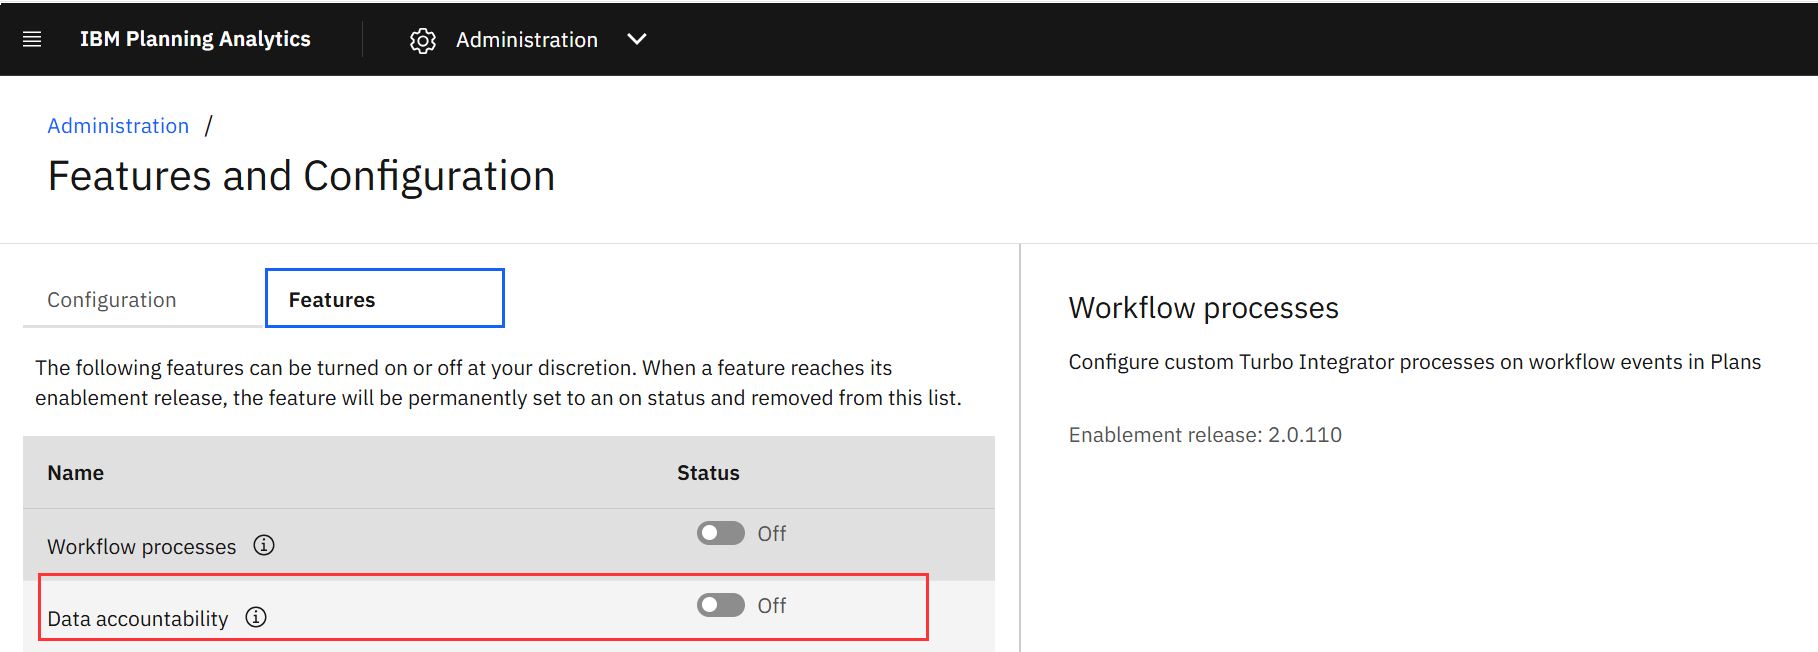Expand the Administration chevron in header
The height and width of the screenshot is (652, 1818).
[x=637, y=39]
